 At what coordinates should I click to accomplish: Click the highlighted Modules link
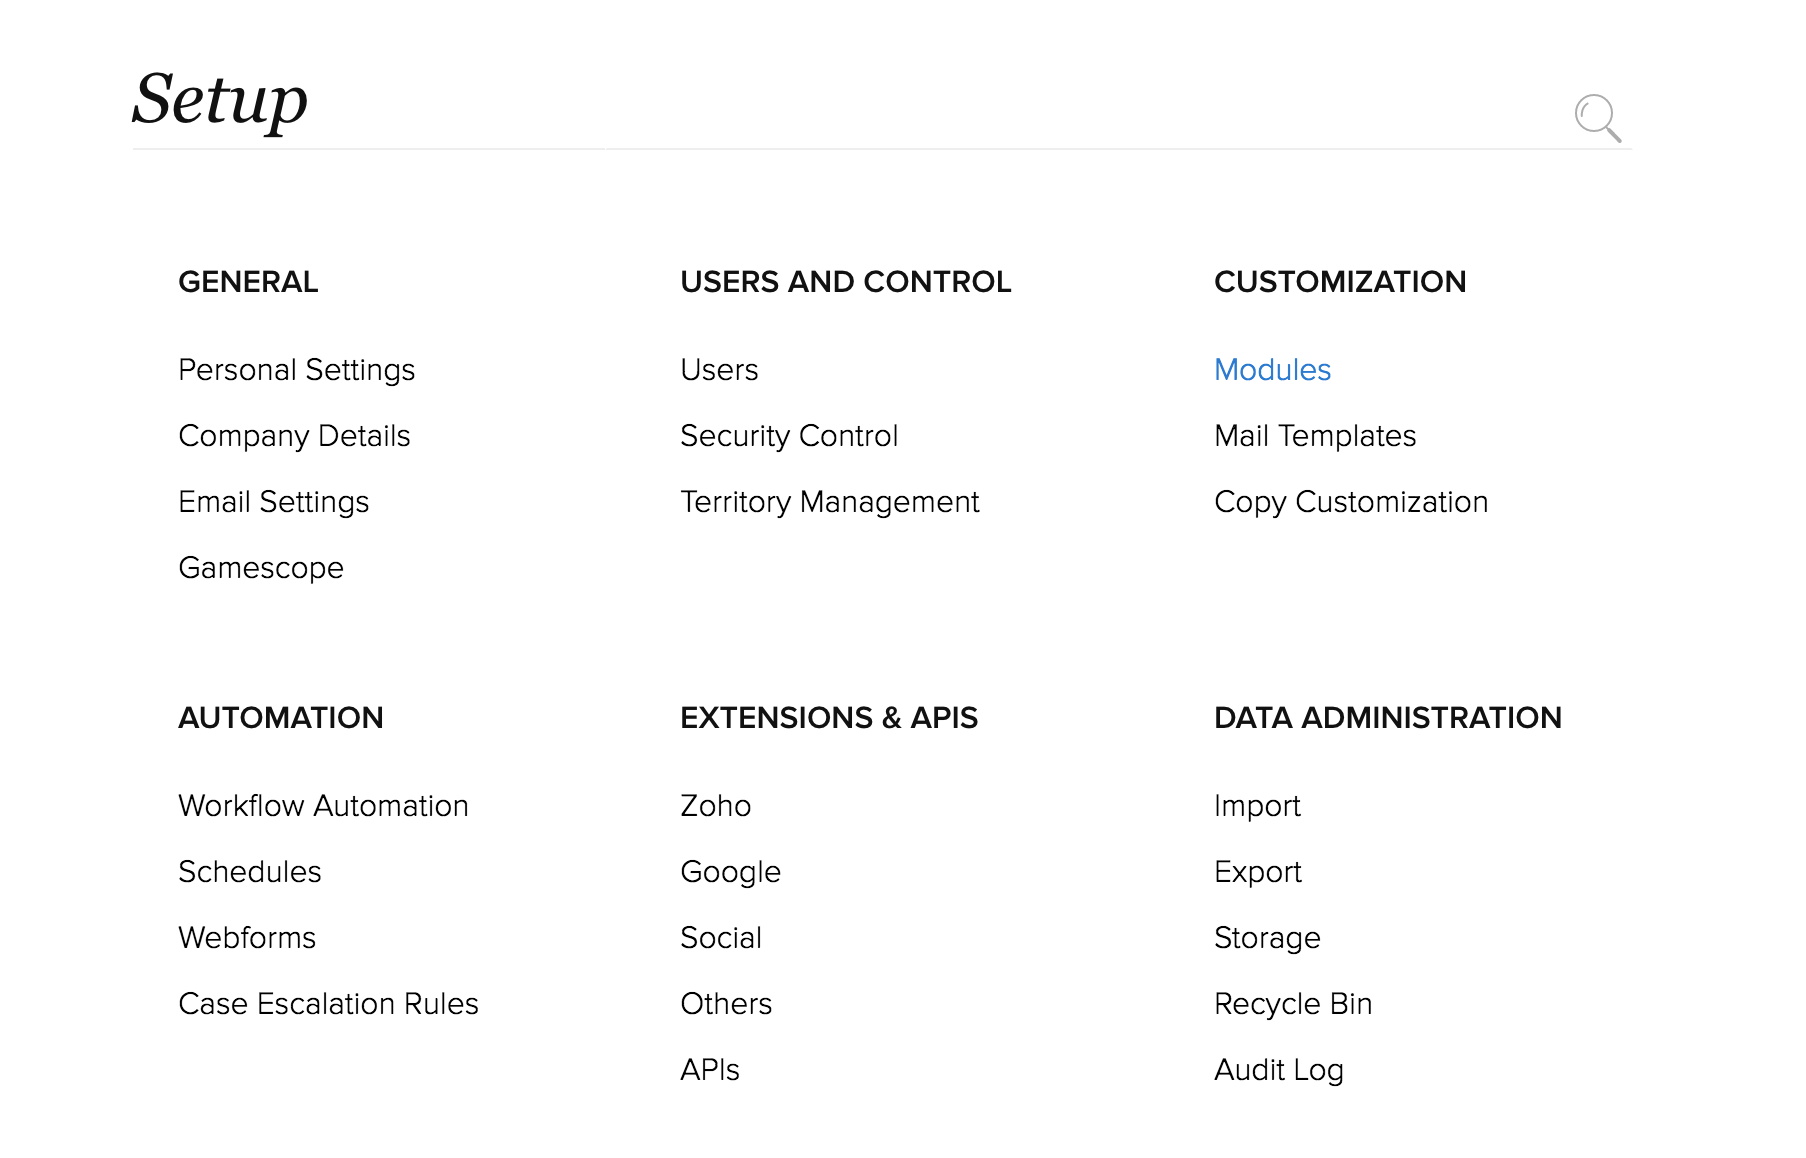coord(1271,370)
